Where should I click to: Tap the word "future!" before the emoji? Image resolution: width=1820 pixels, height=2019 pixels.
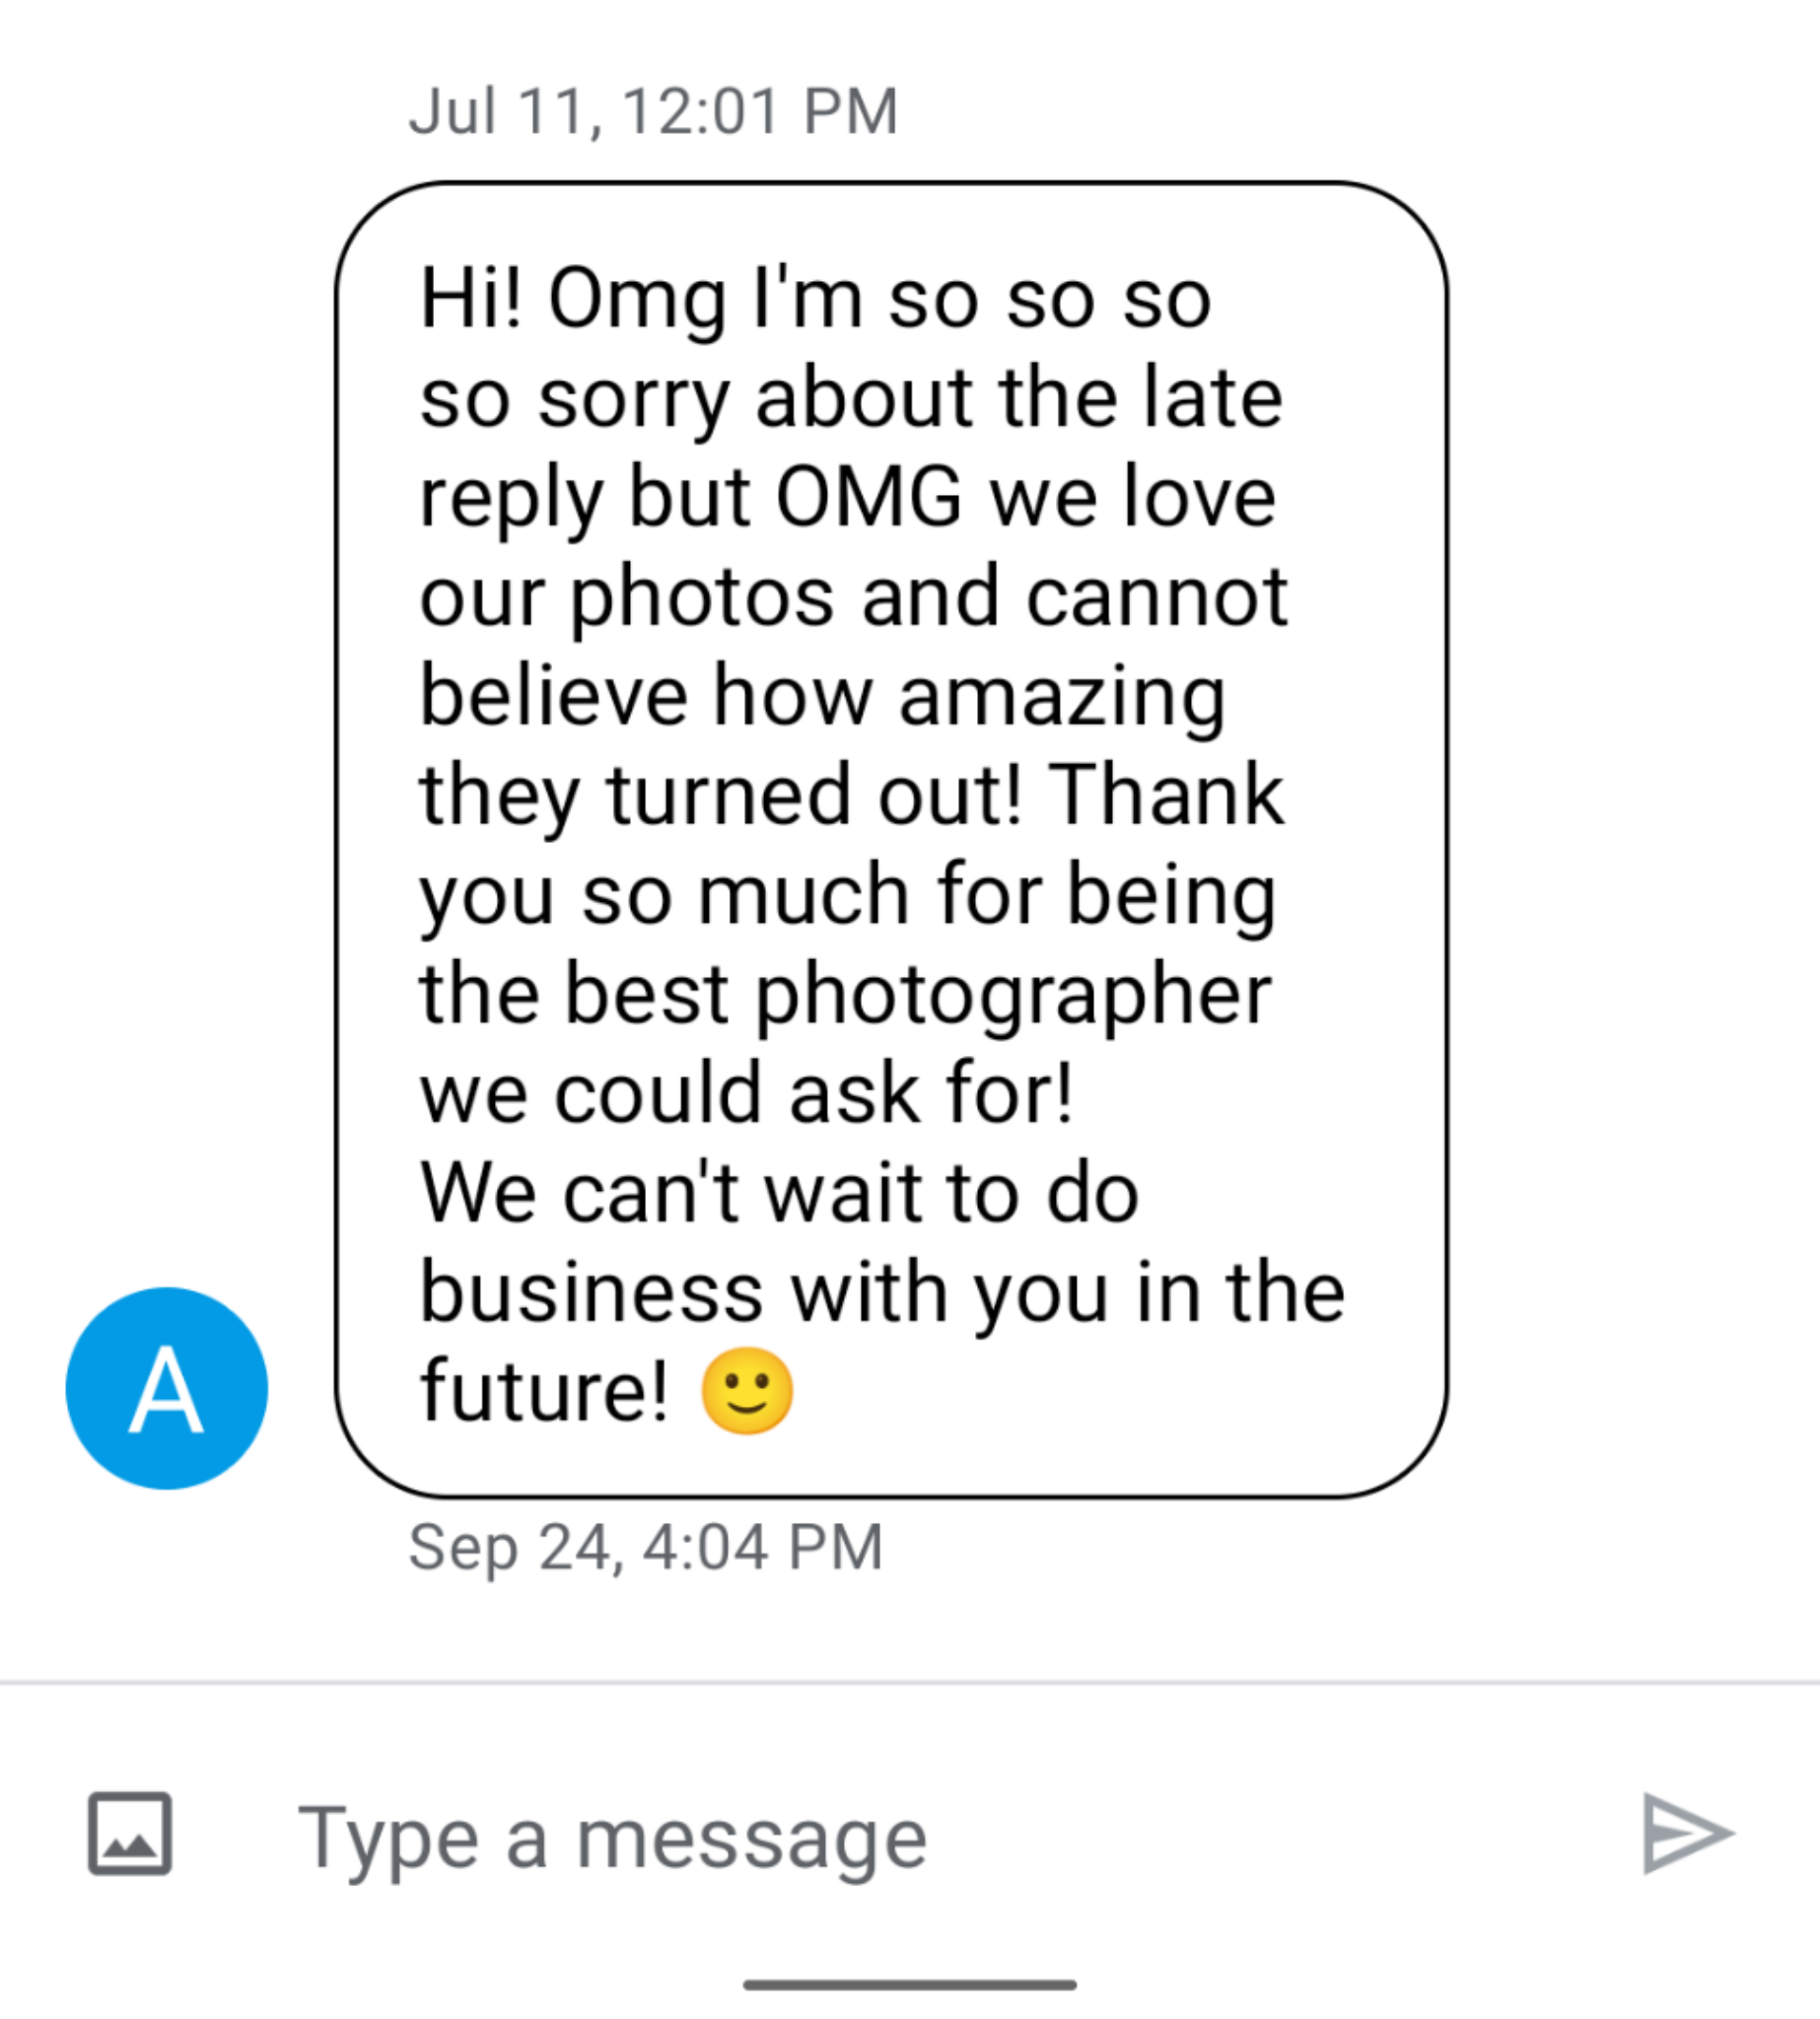pyautogui.click(x=543, y=1390)
